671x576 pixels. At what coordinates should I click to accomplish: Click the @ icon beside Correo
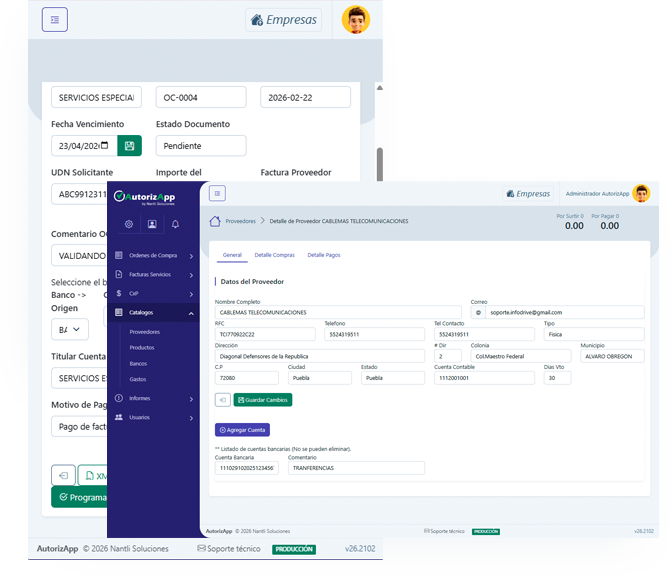click(478, 312)
